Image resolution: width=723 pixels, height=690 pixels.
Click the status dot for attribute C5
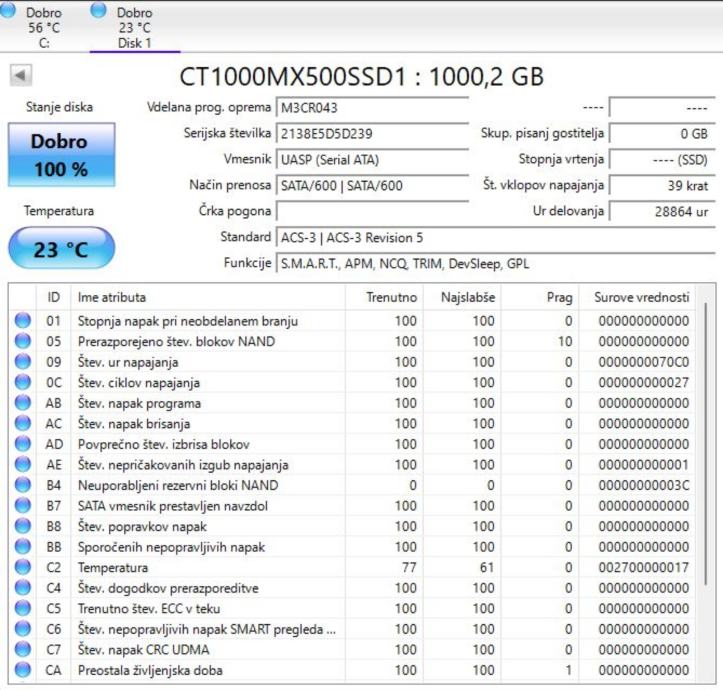pyautogui.click(x=23, y=608)
